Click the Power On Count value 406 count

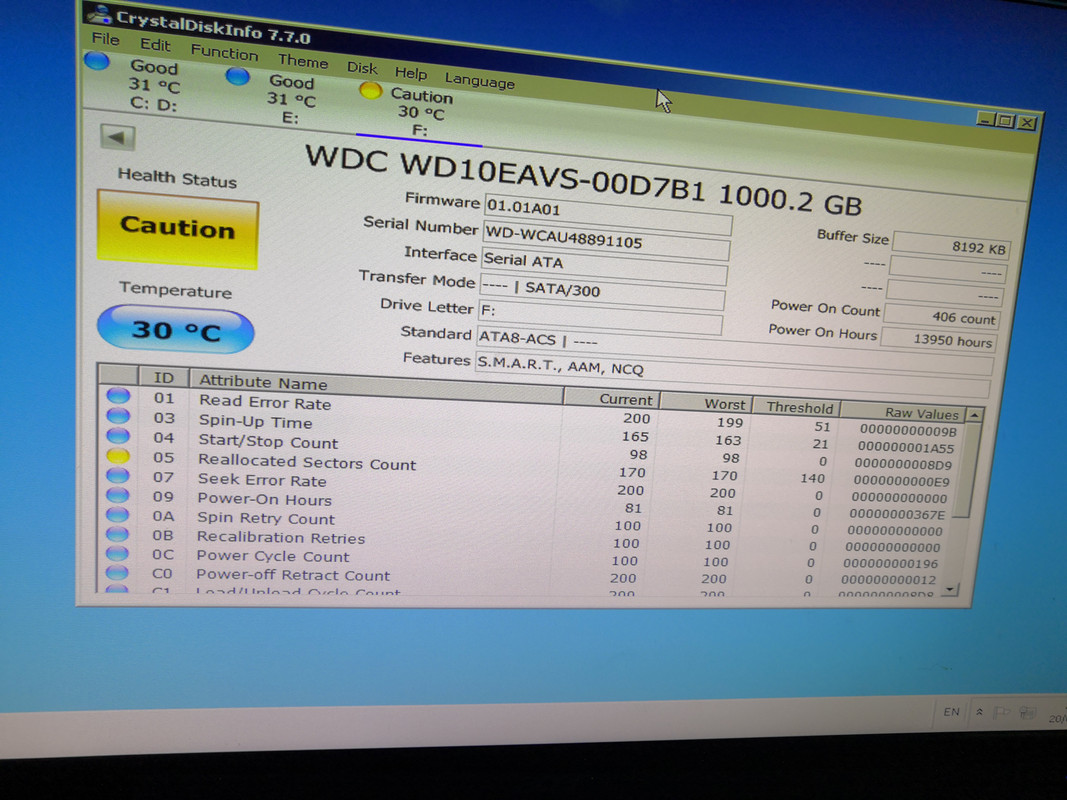pyautogui.click(x=940, y=316)
